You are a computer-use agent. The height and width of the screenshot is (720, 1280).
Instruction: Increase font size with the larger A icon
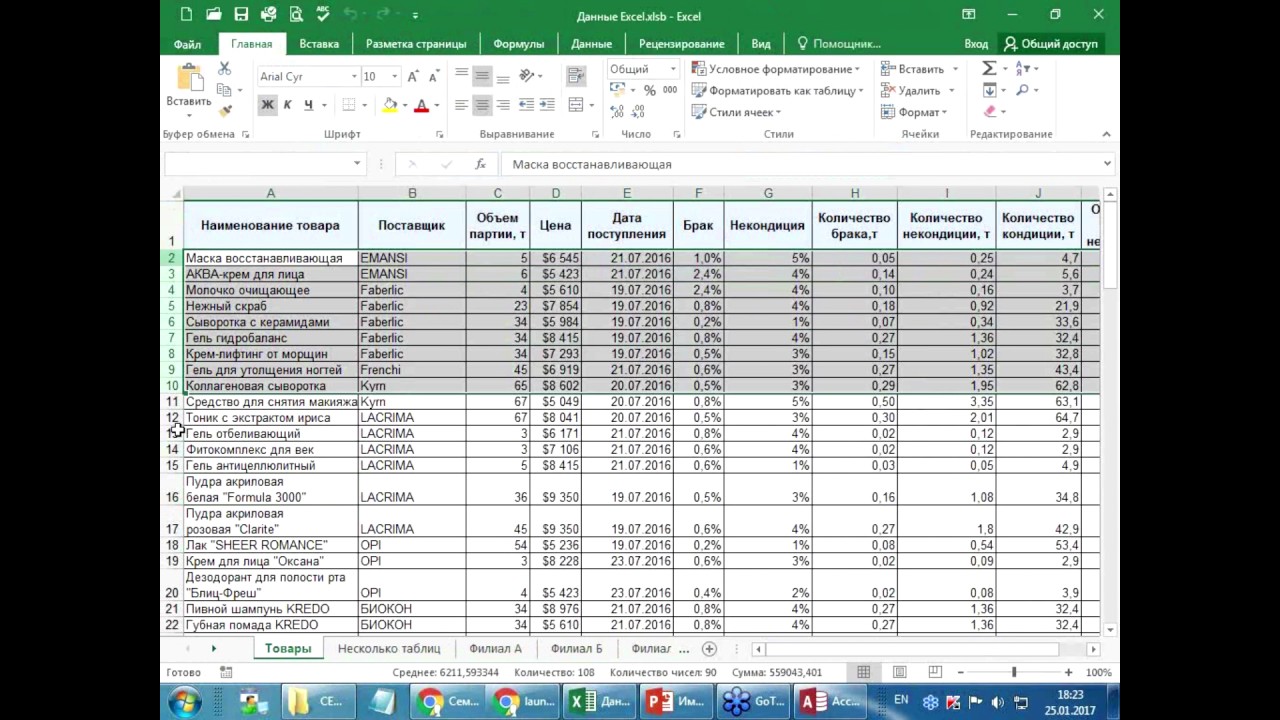[x=414, y=77]
